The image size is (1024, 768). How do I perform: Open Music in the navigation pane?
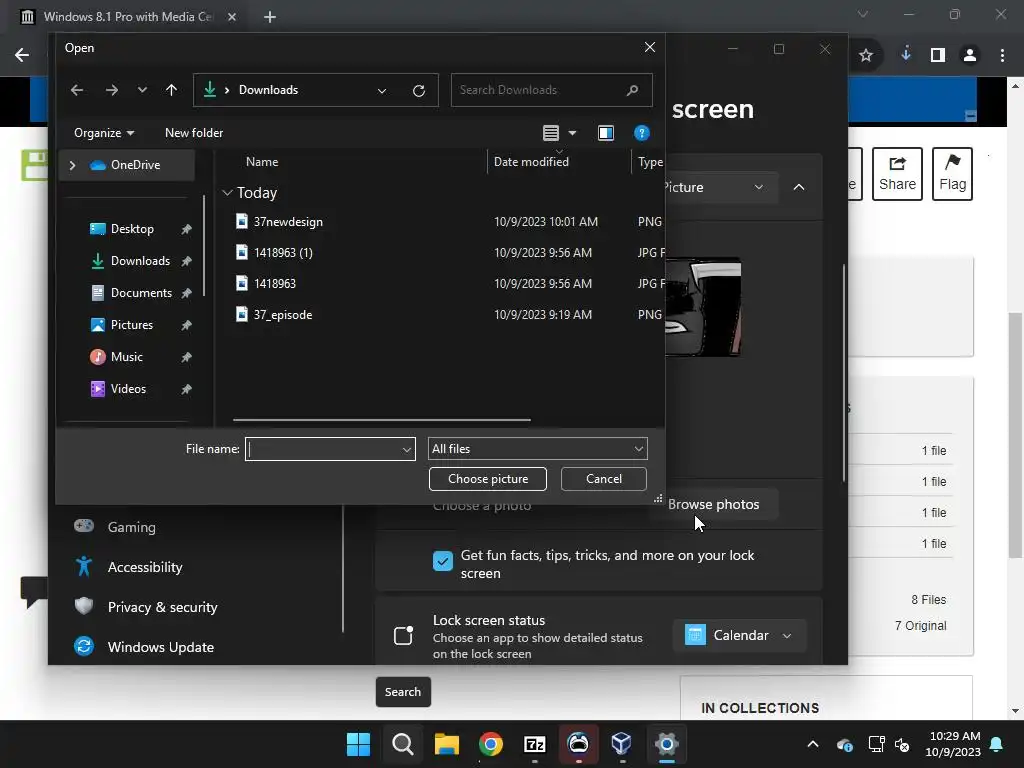pyautogui.click(x=126, y=357)
